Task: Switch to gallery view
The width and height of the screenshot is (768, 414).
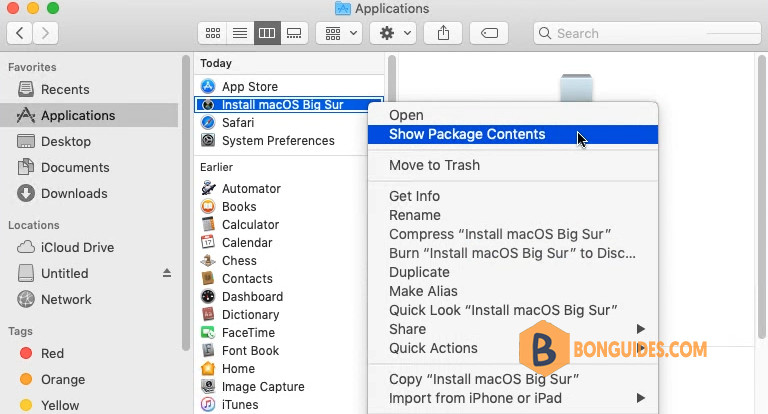Action: tap(294, 33)
